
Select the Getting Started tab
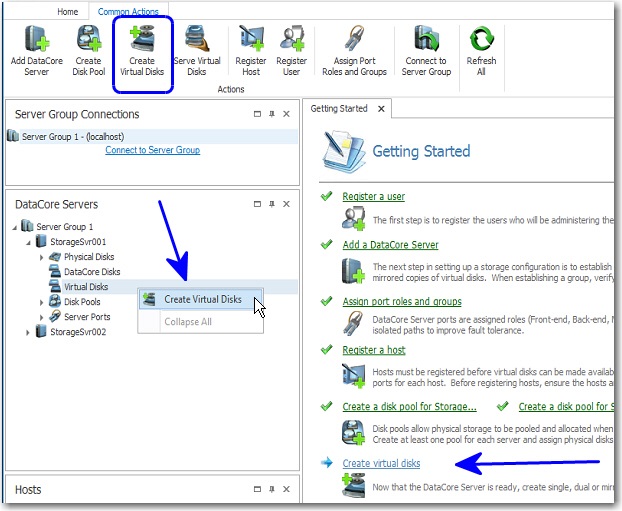point(339,108)
